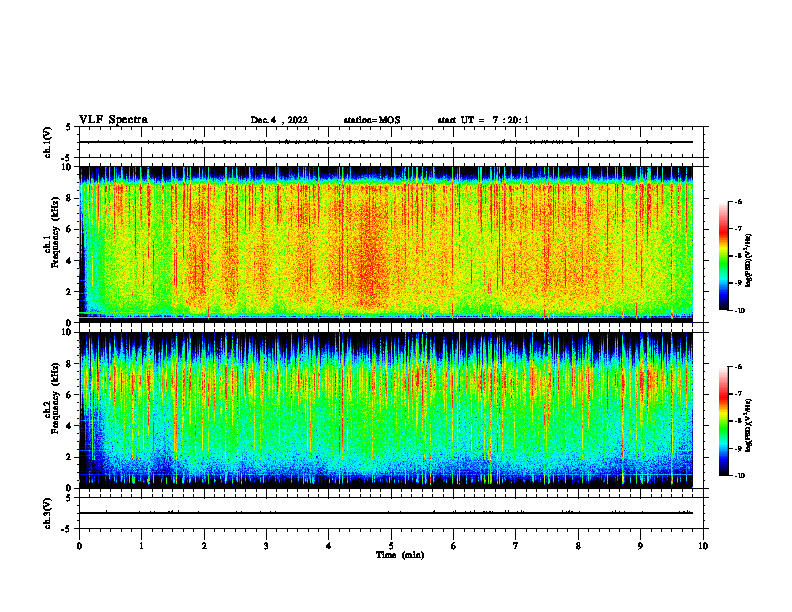This screenshot has height=612, width=792.
Task: Click the "VLF Spectra" plot title
Action: (113, 120)
